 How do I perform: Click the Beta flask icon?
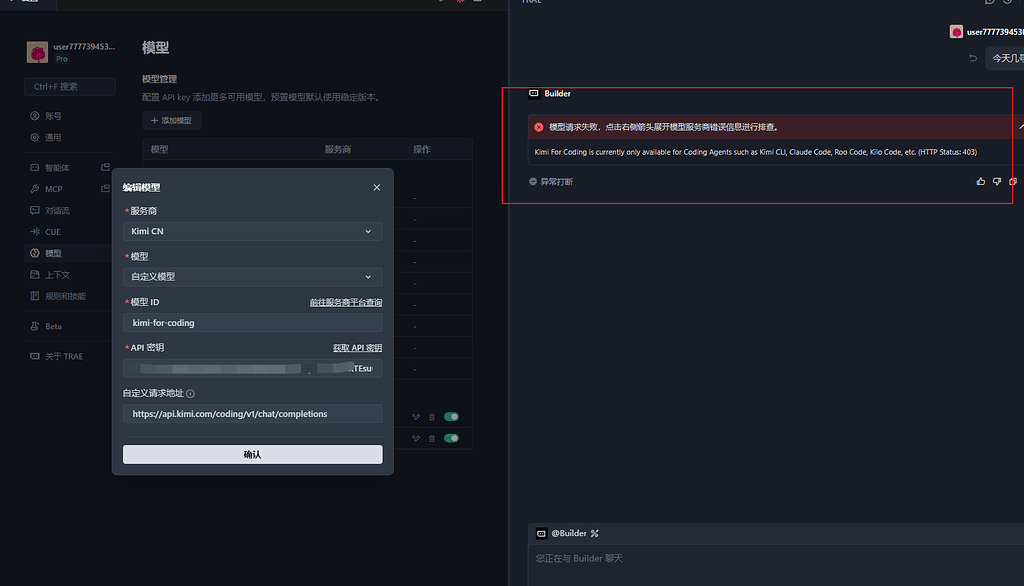tap(35, 326)
